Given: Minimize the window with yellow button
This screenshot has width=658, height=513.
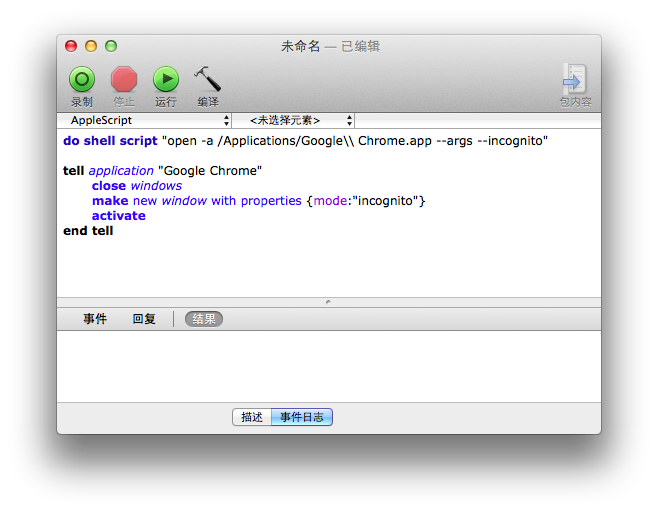Looking at the screenshot, I should point(91,46).
